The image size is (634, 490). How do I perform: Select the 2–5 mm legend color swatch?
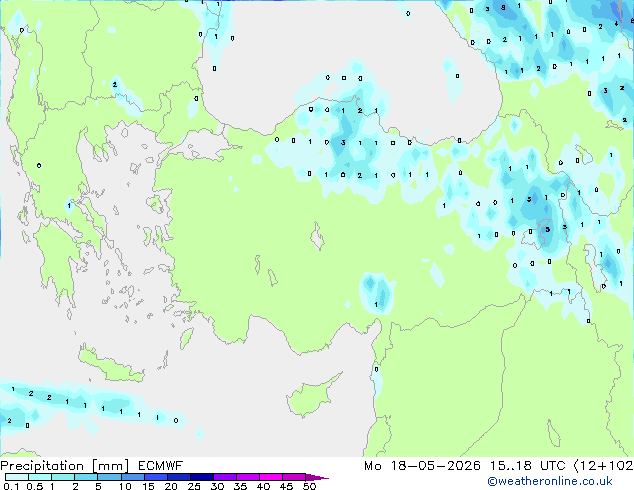point(86,477)
